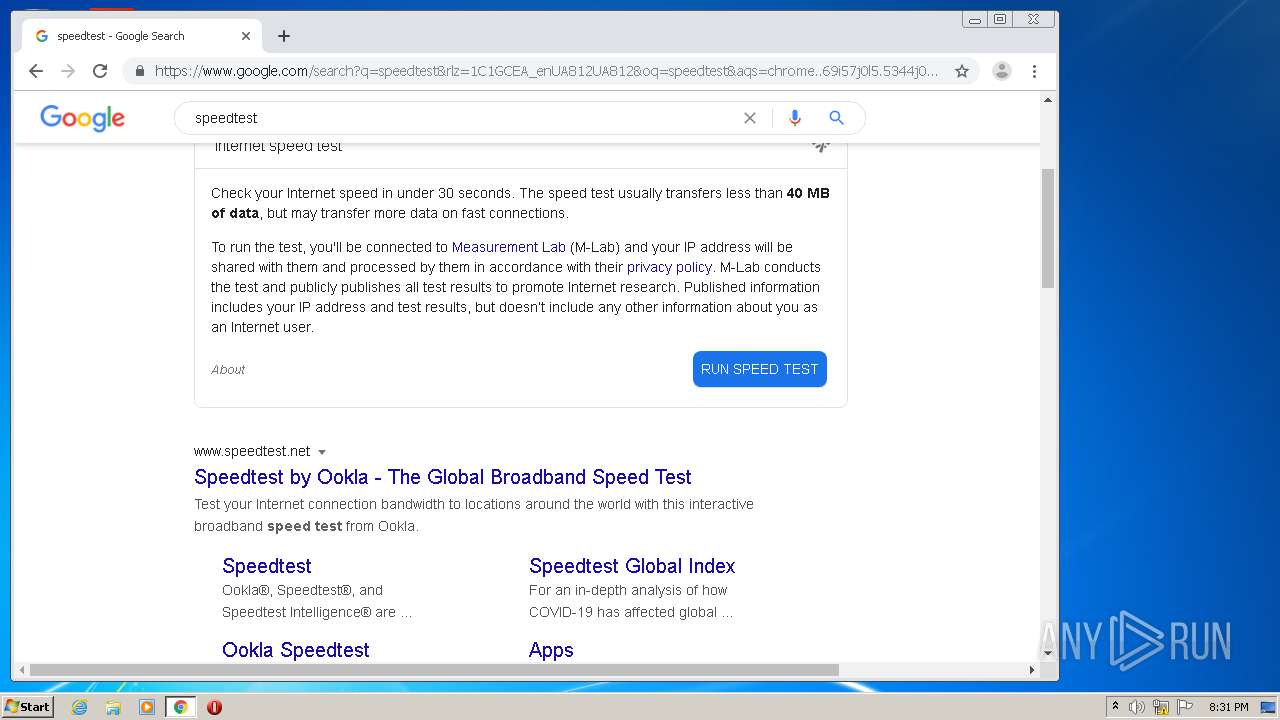The width and height of the screenshot is (1280, 720).
Task: Open Action Center flag icon
Action: pos(1185,707)
